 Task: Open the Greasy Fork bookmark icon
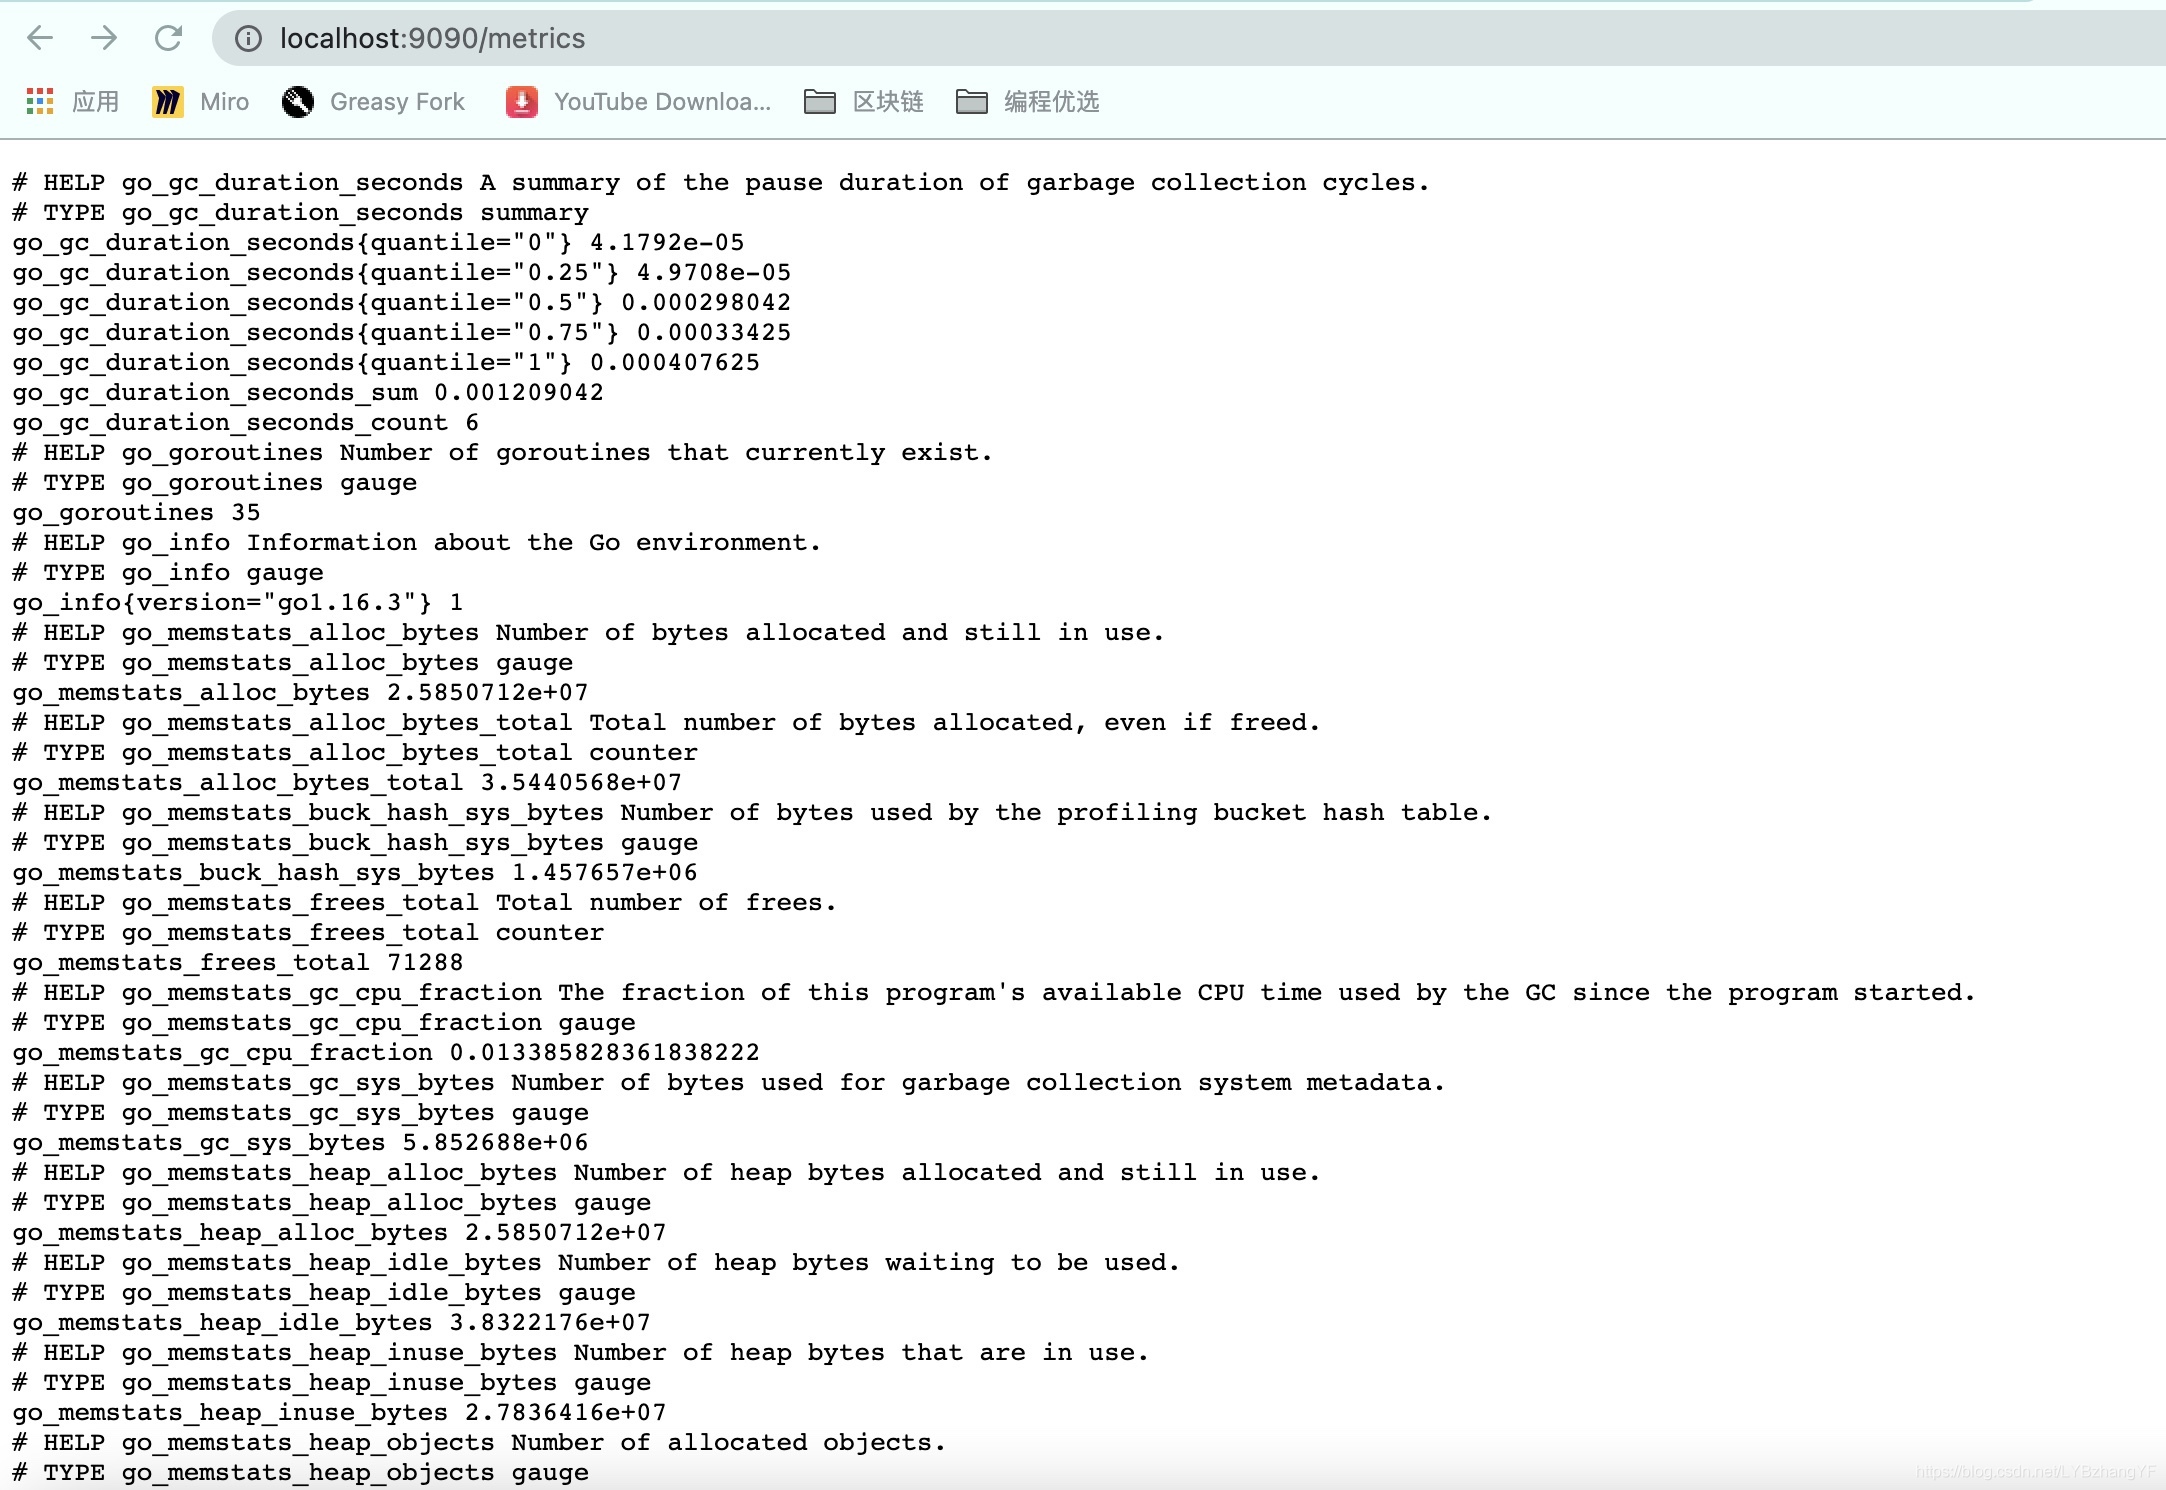[298, 101]
